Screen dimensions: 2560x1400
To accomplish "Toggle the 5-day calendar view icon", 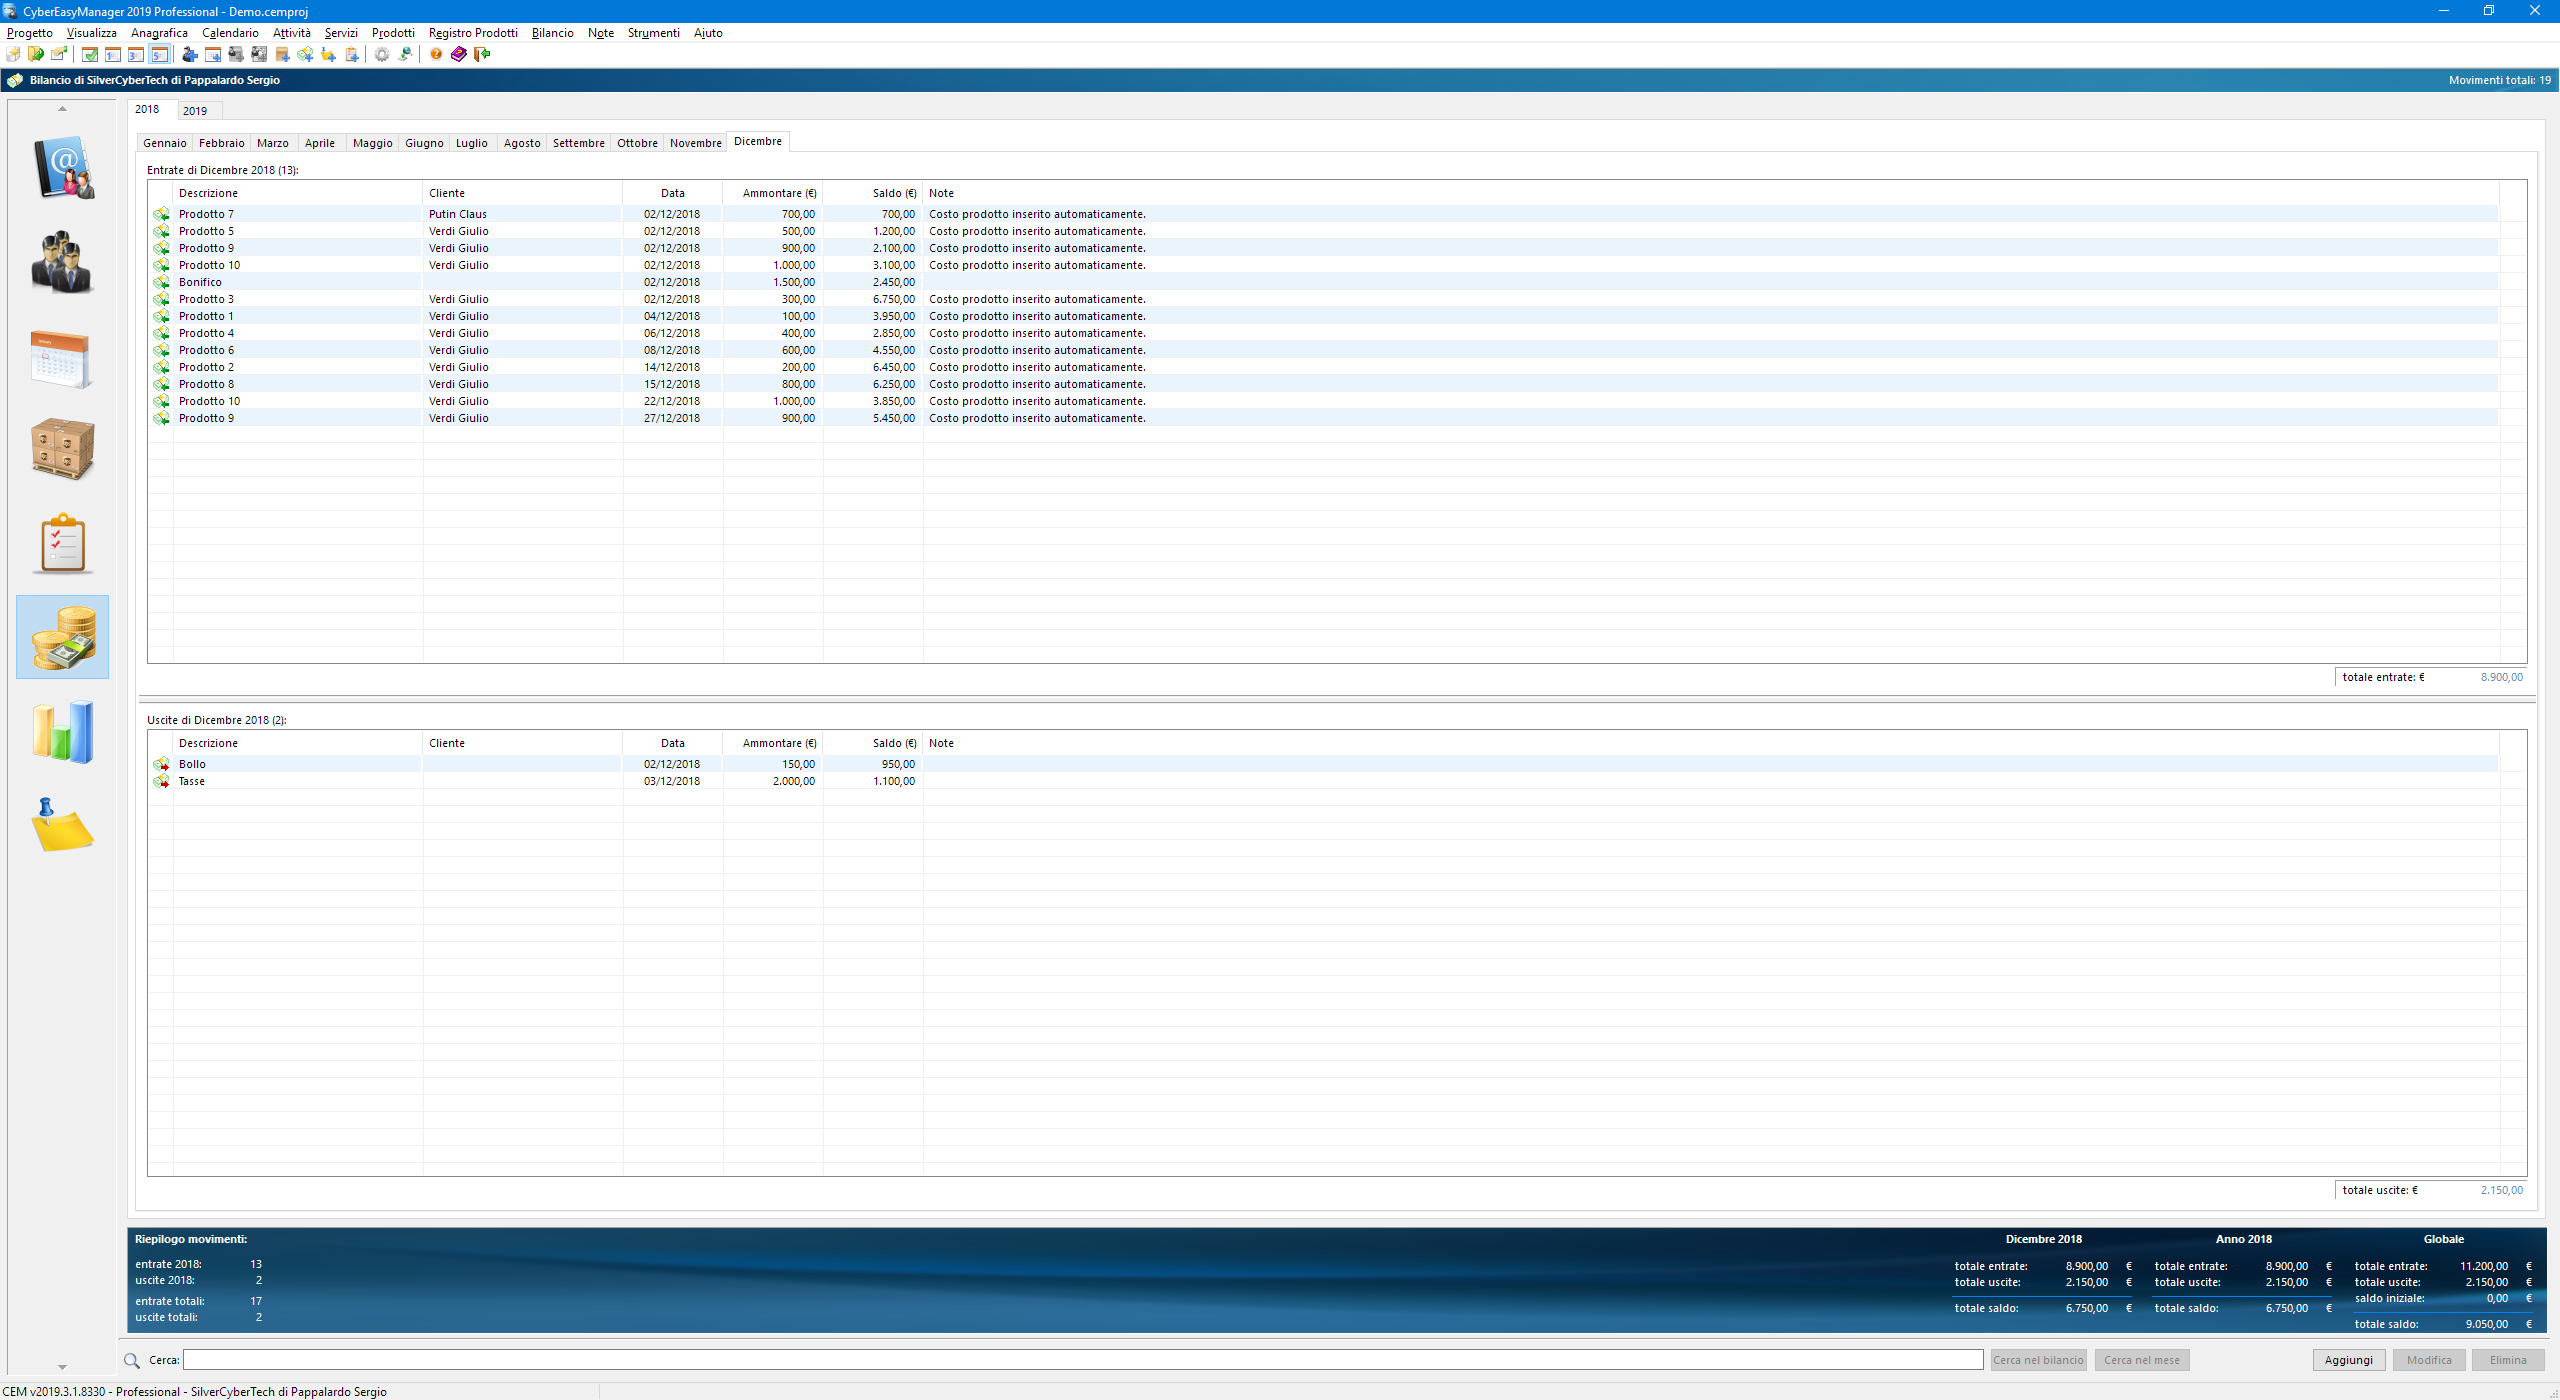I will 160,54.
